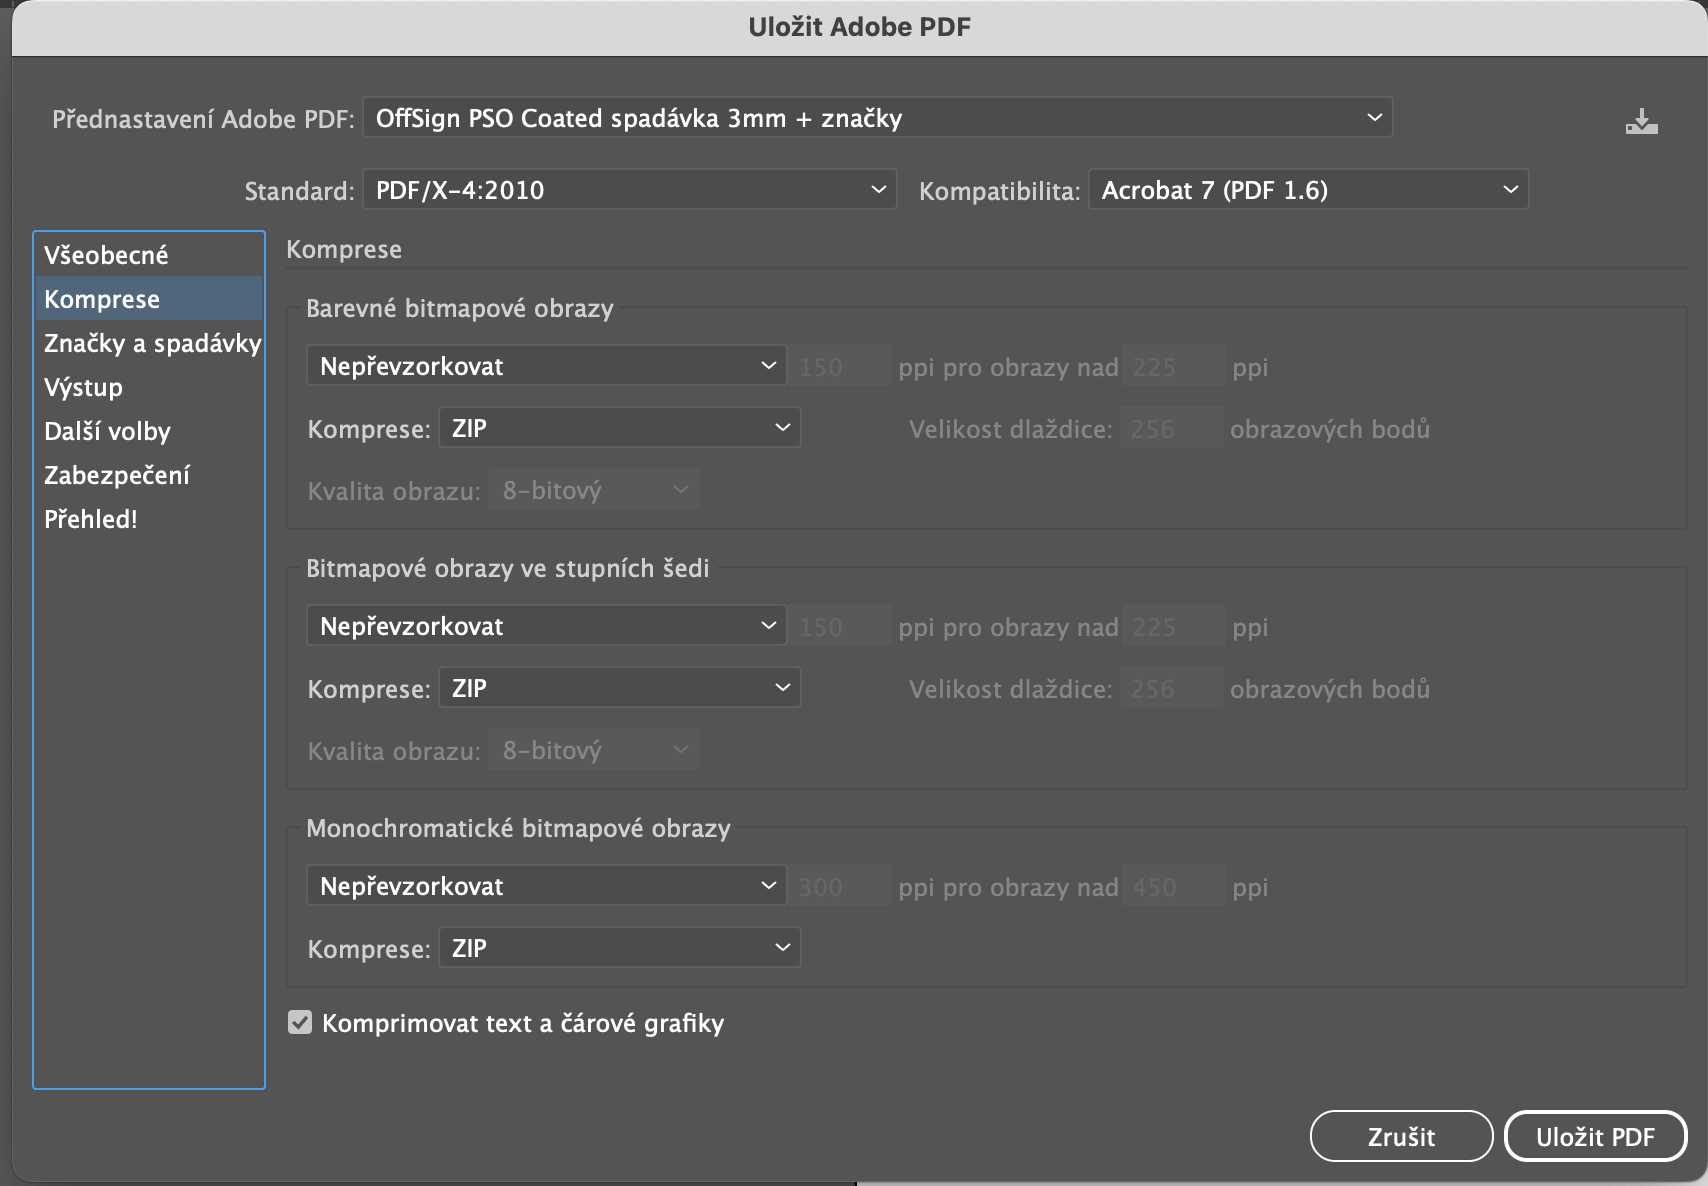Open the Přednastavení Adobe PDF dropdown
This screenshot has height=1186, width=1708.
(x=877, y=118)
